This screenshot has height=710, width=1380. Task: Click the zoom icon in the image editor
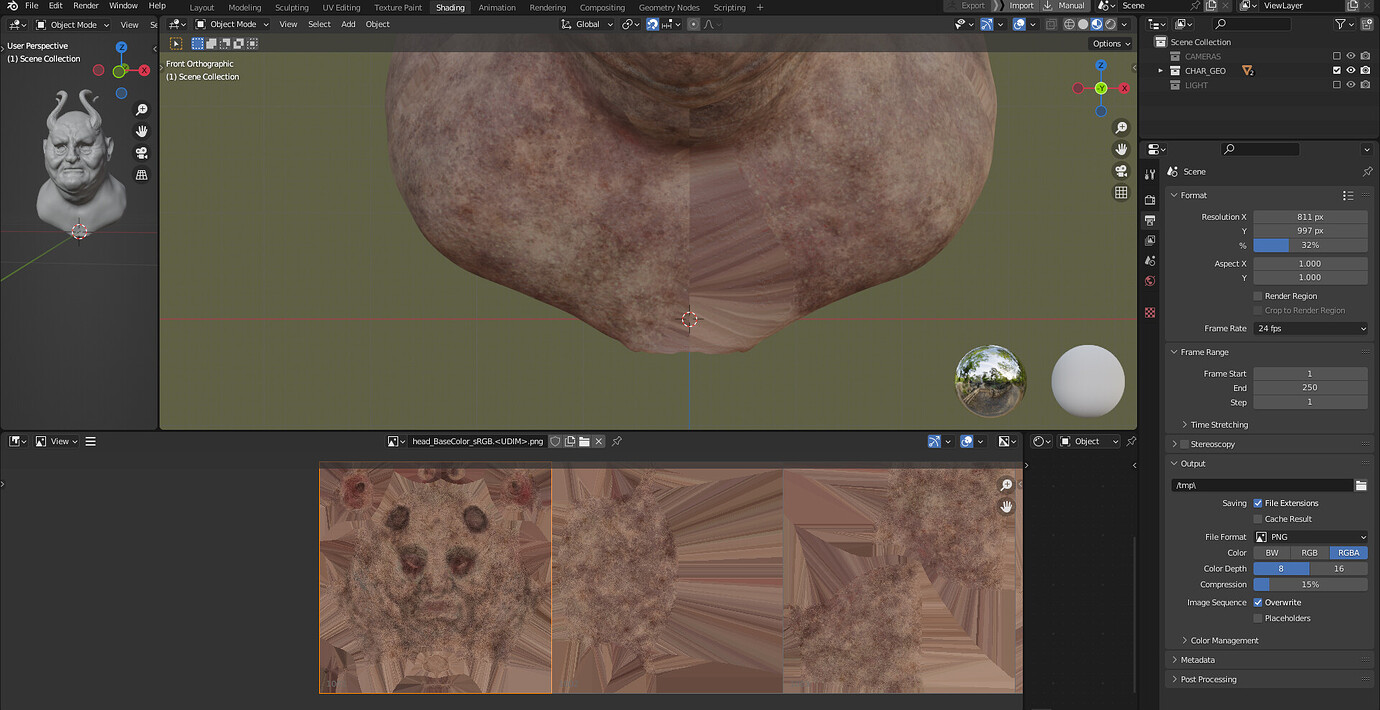1006,485
